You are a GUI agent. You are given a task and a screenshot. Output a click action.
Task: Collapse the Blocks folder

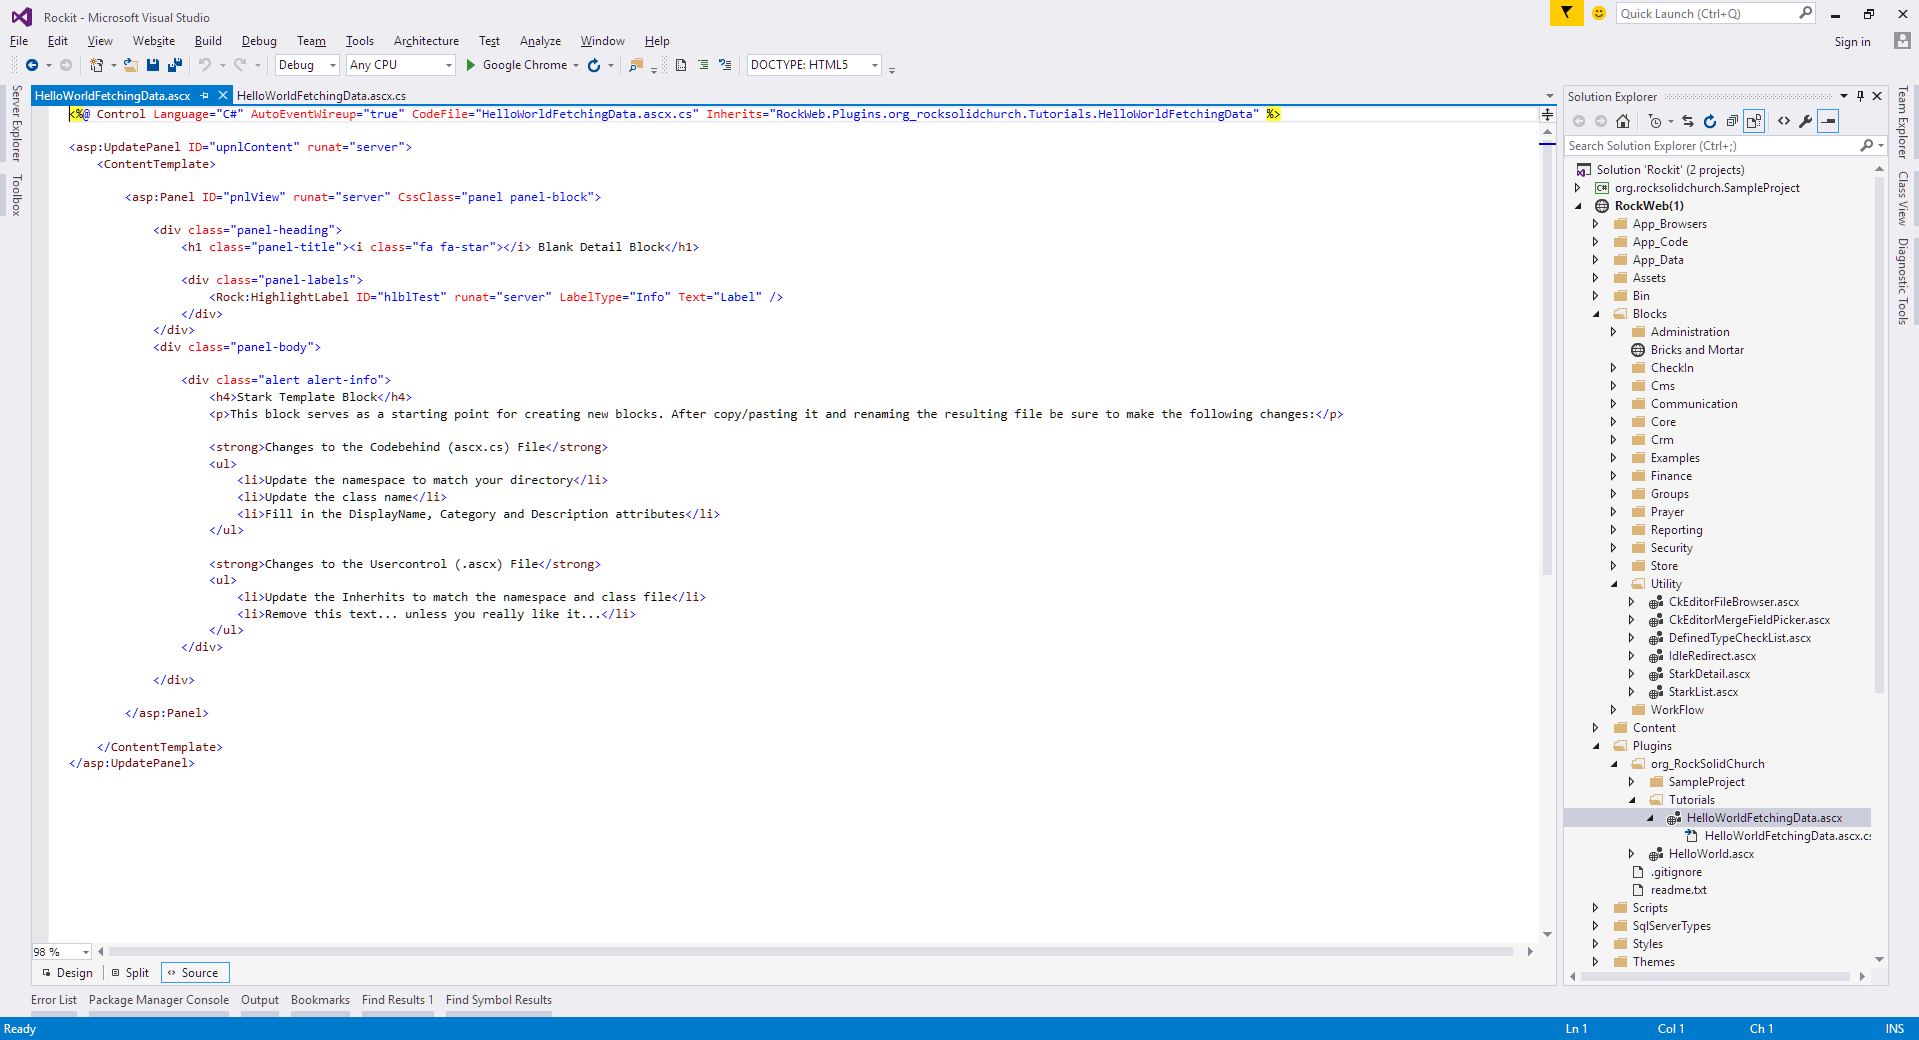click(1596, 314)
